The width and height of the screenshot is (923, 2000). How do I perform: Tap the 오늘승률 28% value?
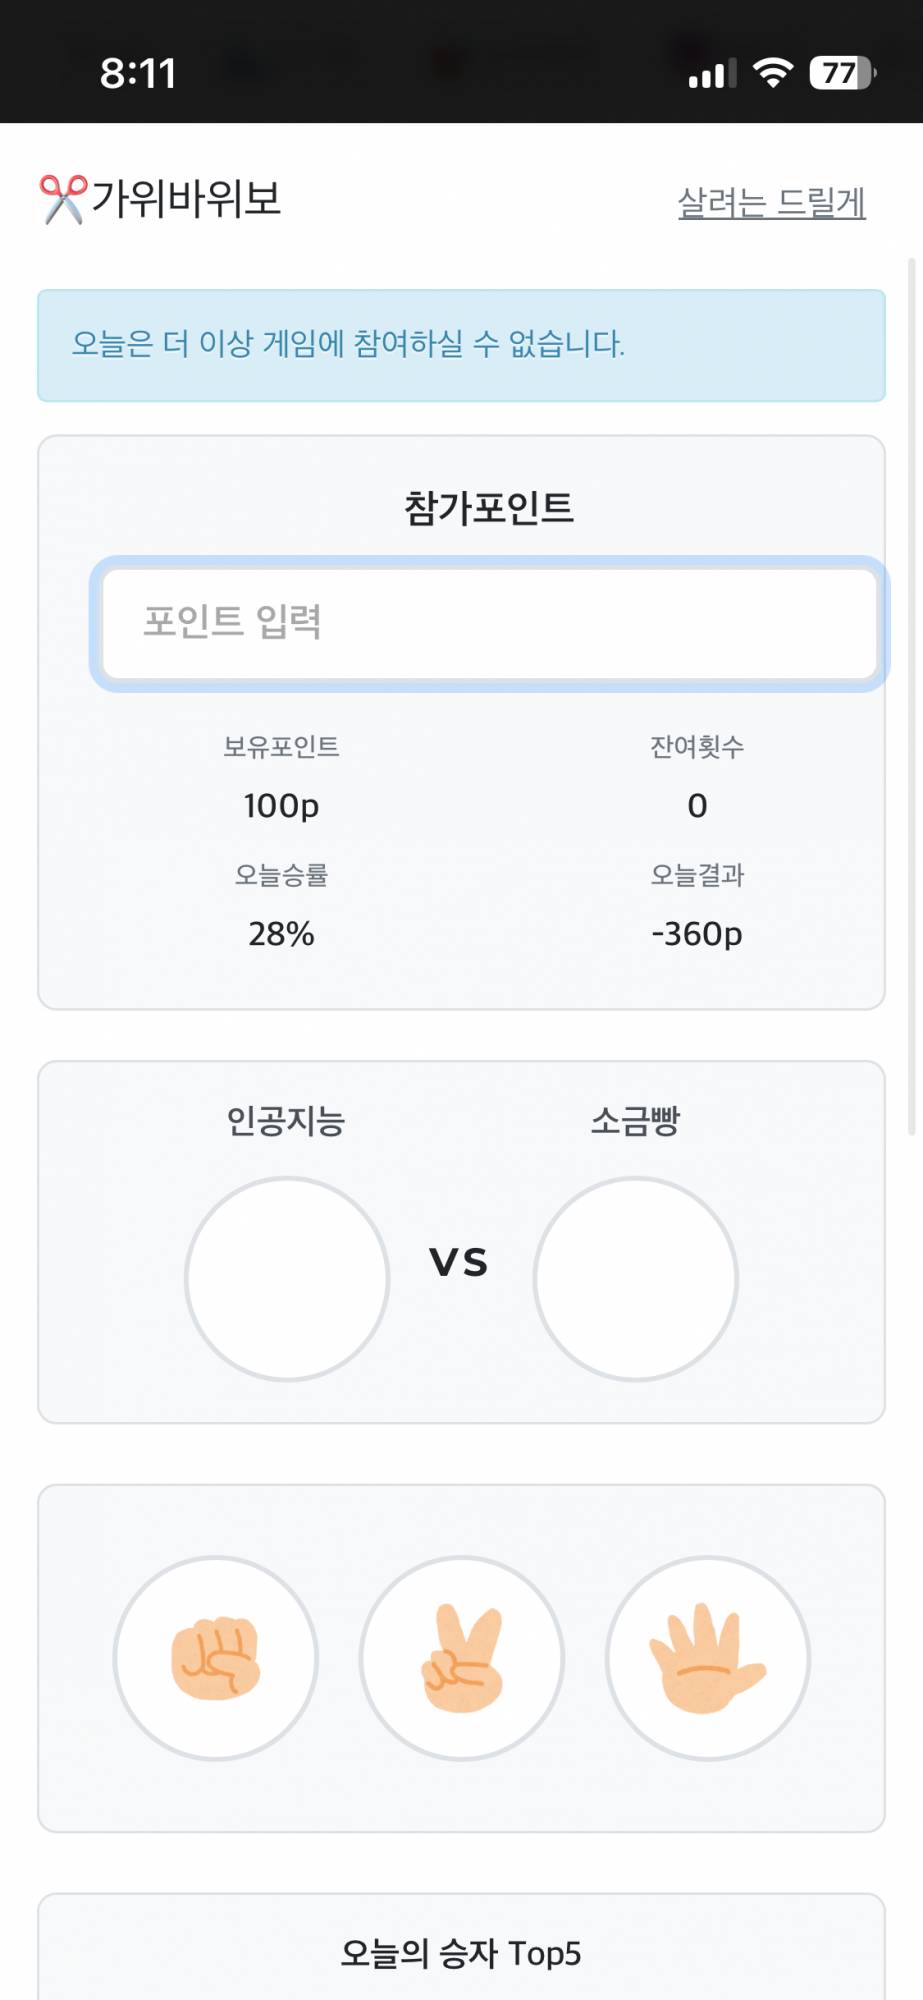[281, 934]
